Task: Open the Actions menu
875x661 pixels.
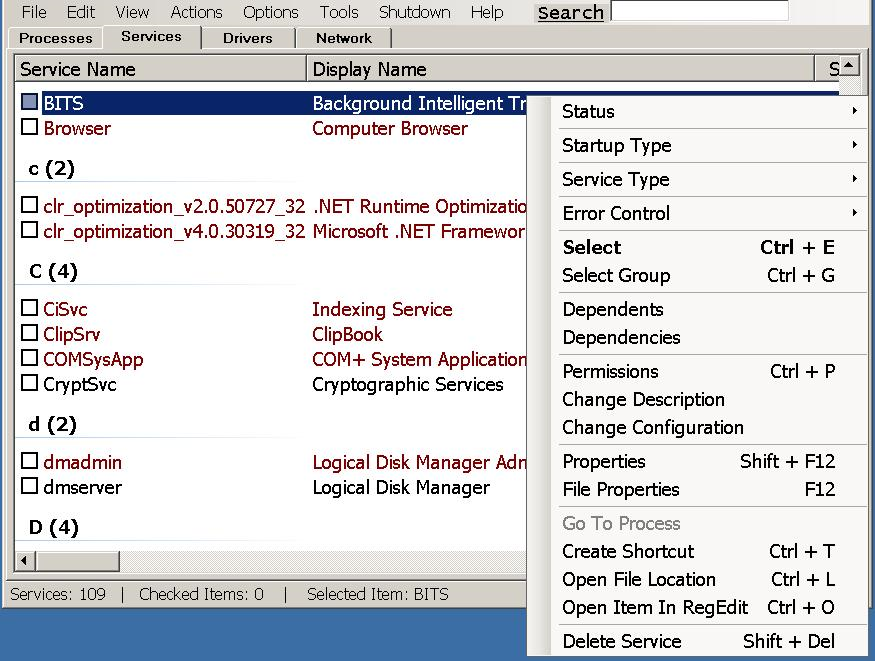Action: 196,12
